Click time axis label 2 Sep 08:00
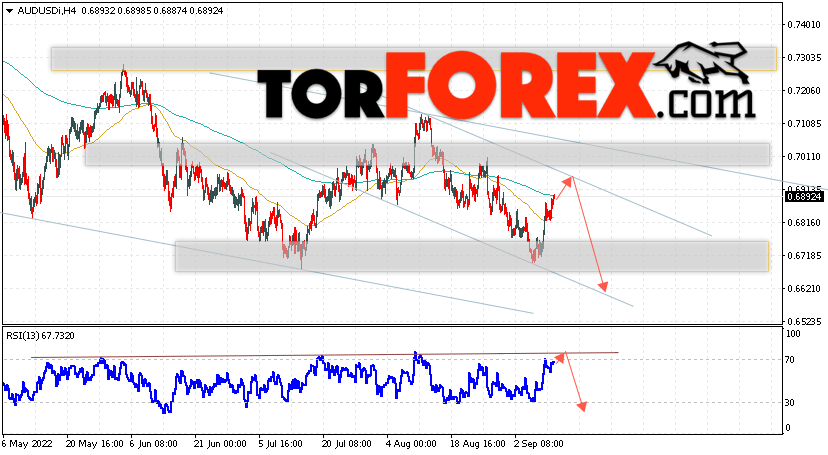 click(x=539, y=444)
